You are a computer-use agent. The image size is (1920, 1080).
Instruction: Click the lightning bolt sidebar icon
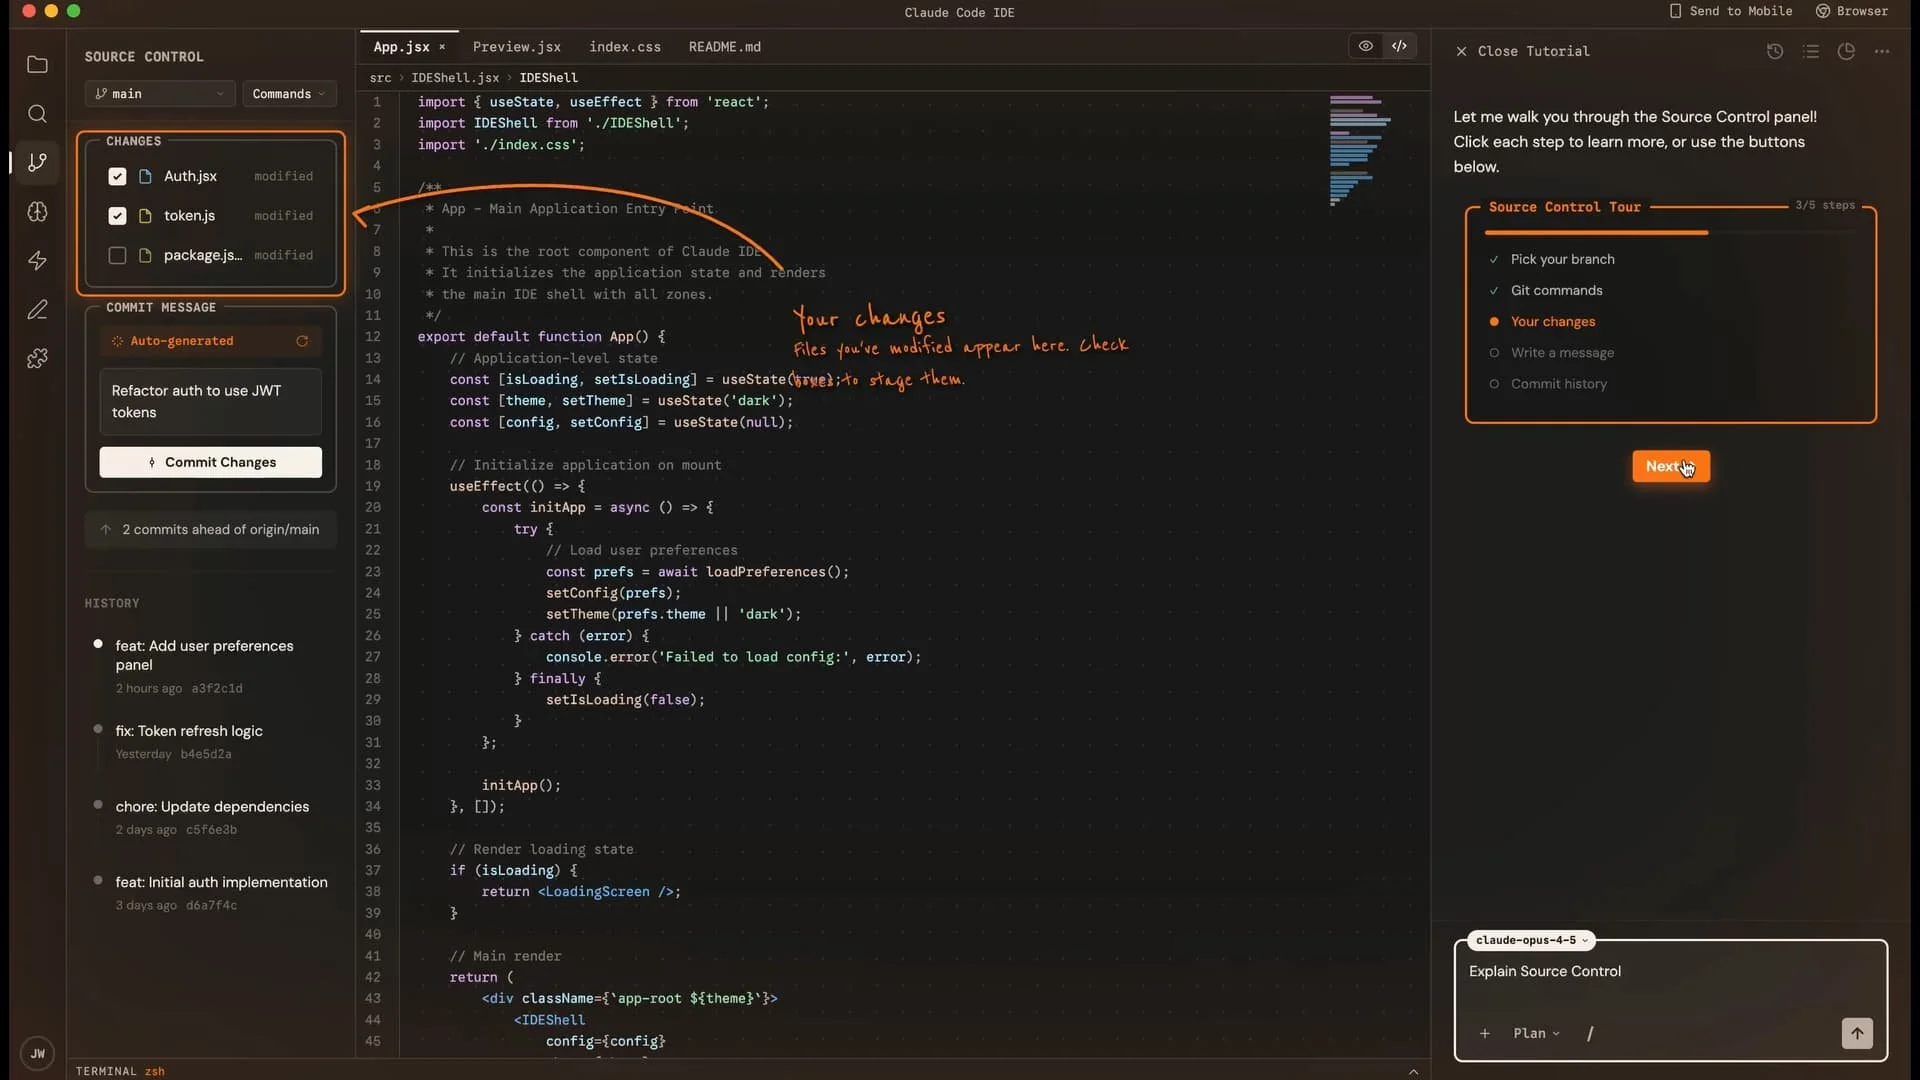[37, 261]
